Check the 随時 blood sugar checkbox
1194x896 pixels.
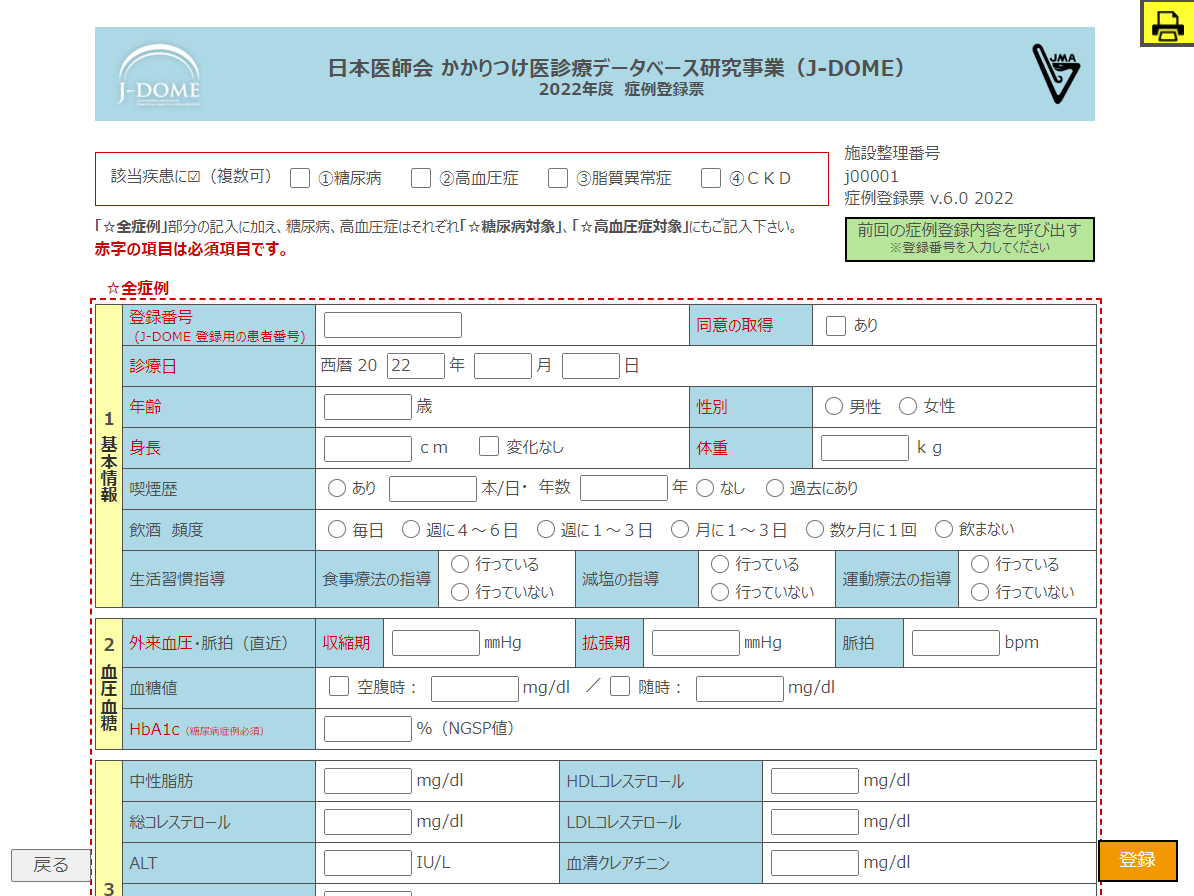click(x=621, y=687)
